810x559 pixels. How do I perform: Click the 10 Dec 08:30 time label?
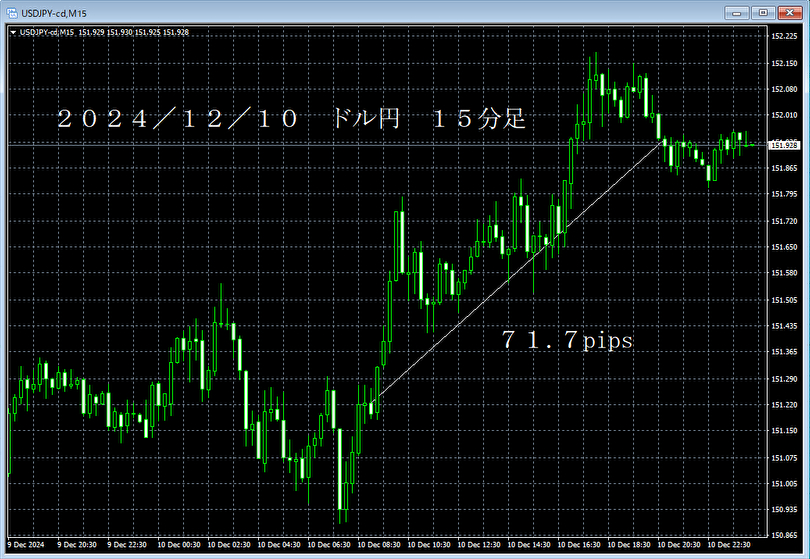(379, 545)
